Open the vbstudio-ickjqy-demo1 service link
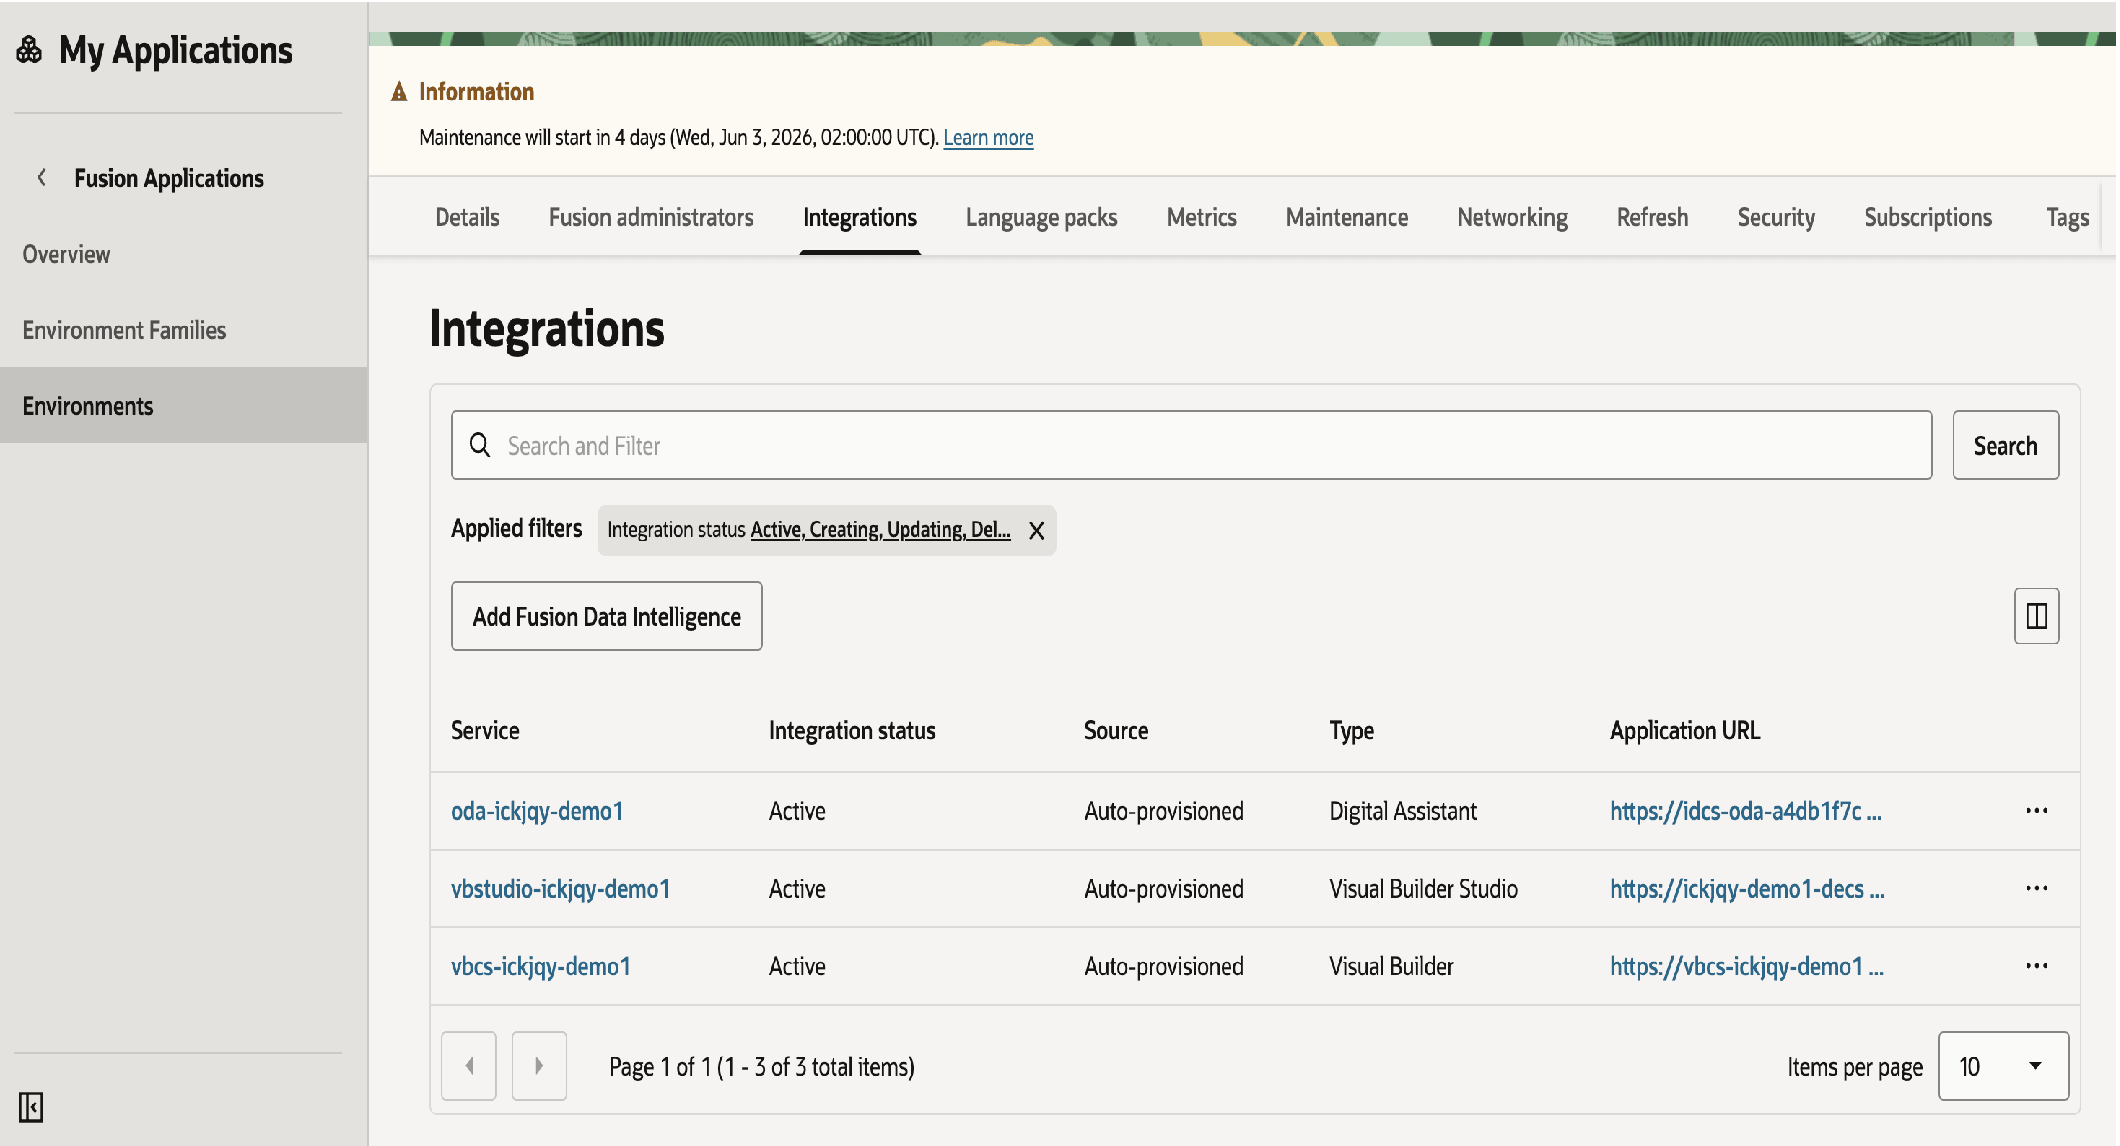This screenshot has width=2120, height=1146. click(560, 889)
